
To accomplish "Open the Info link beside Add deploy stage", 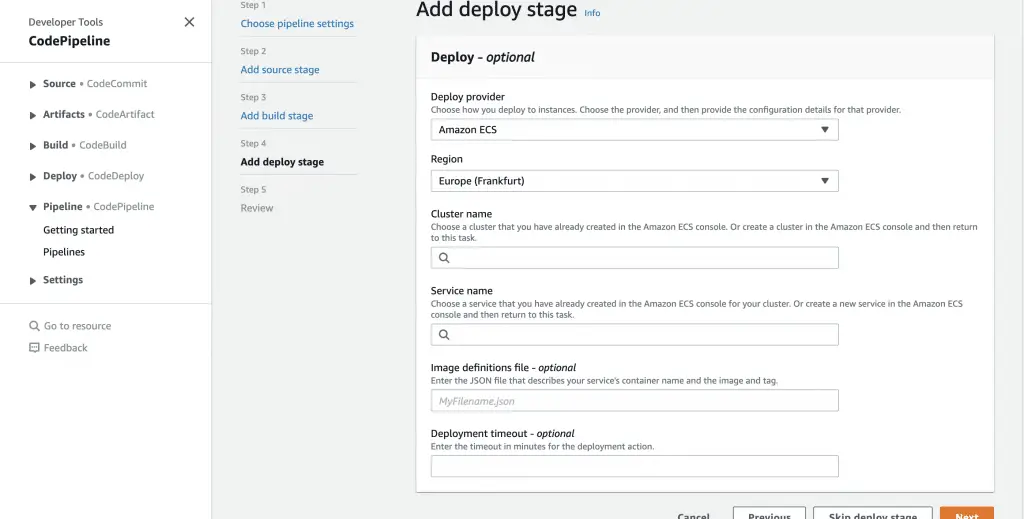I will tap(592, 13).
